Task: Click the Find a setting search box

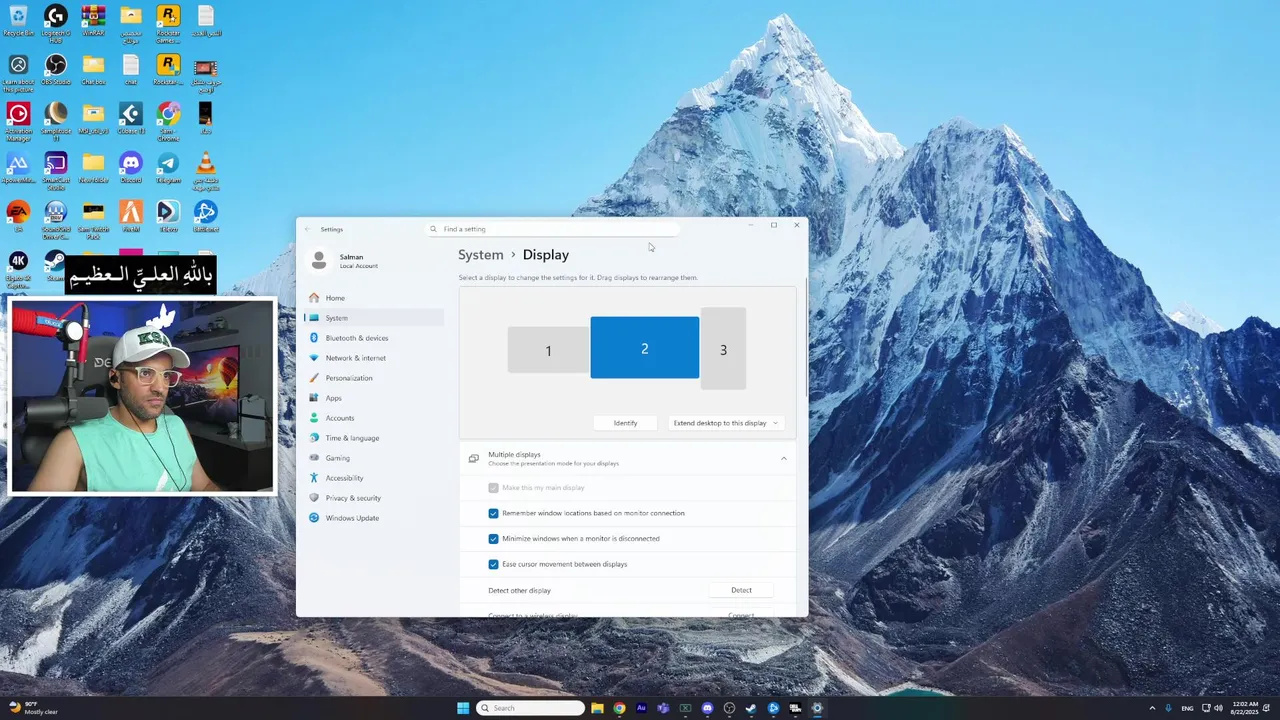Action: click(x=552, y=229)
